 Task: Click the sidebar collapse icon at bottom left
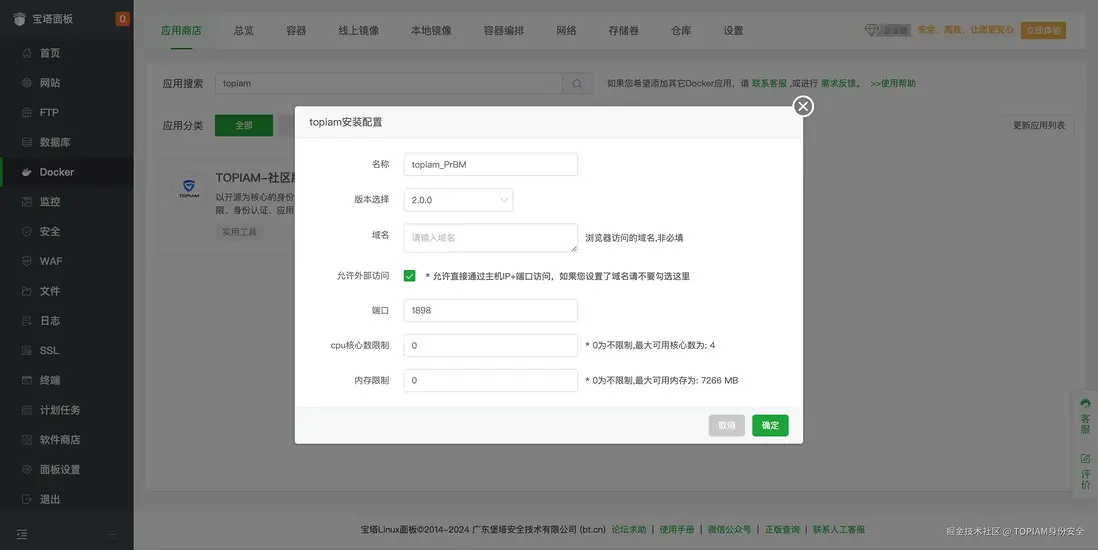22,534
